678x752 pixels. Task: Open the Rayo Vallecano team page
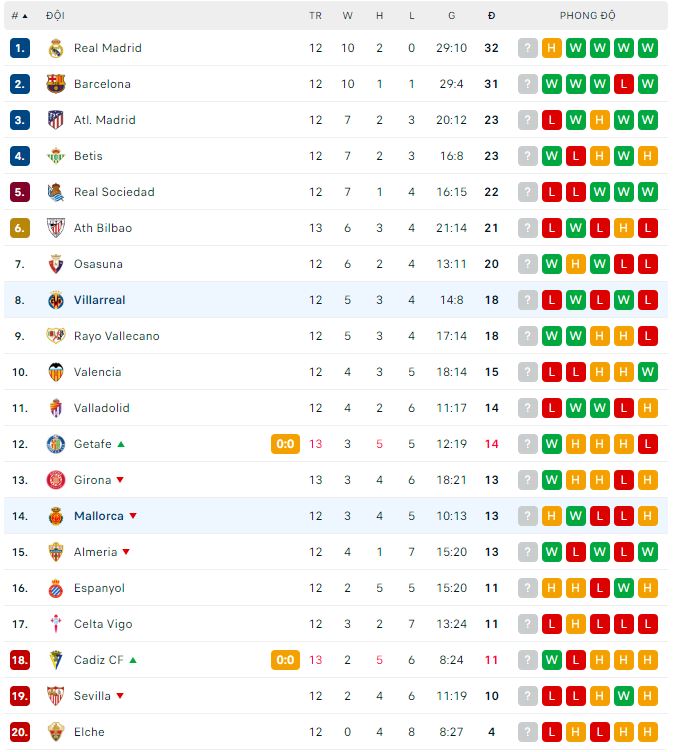click(116, 336)
